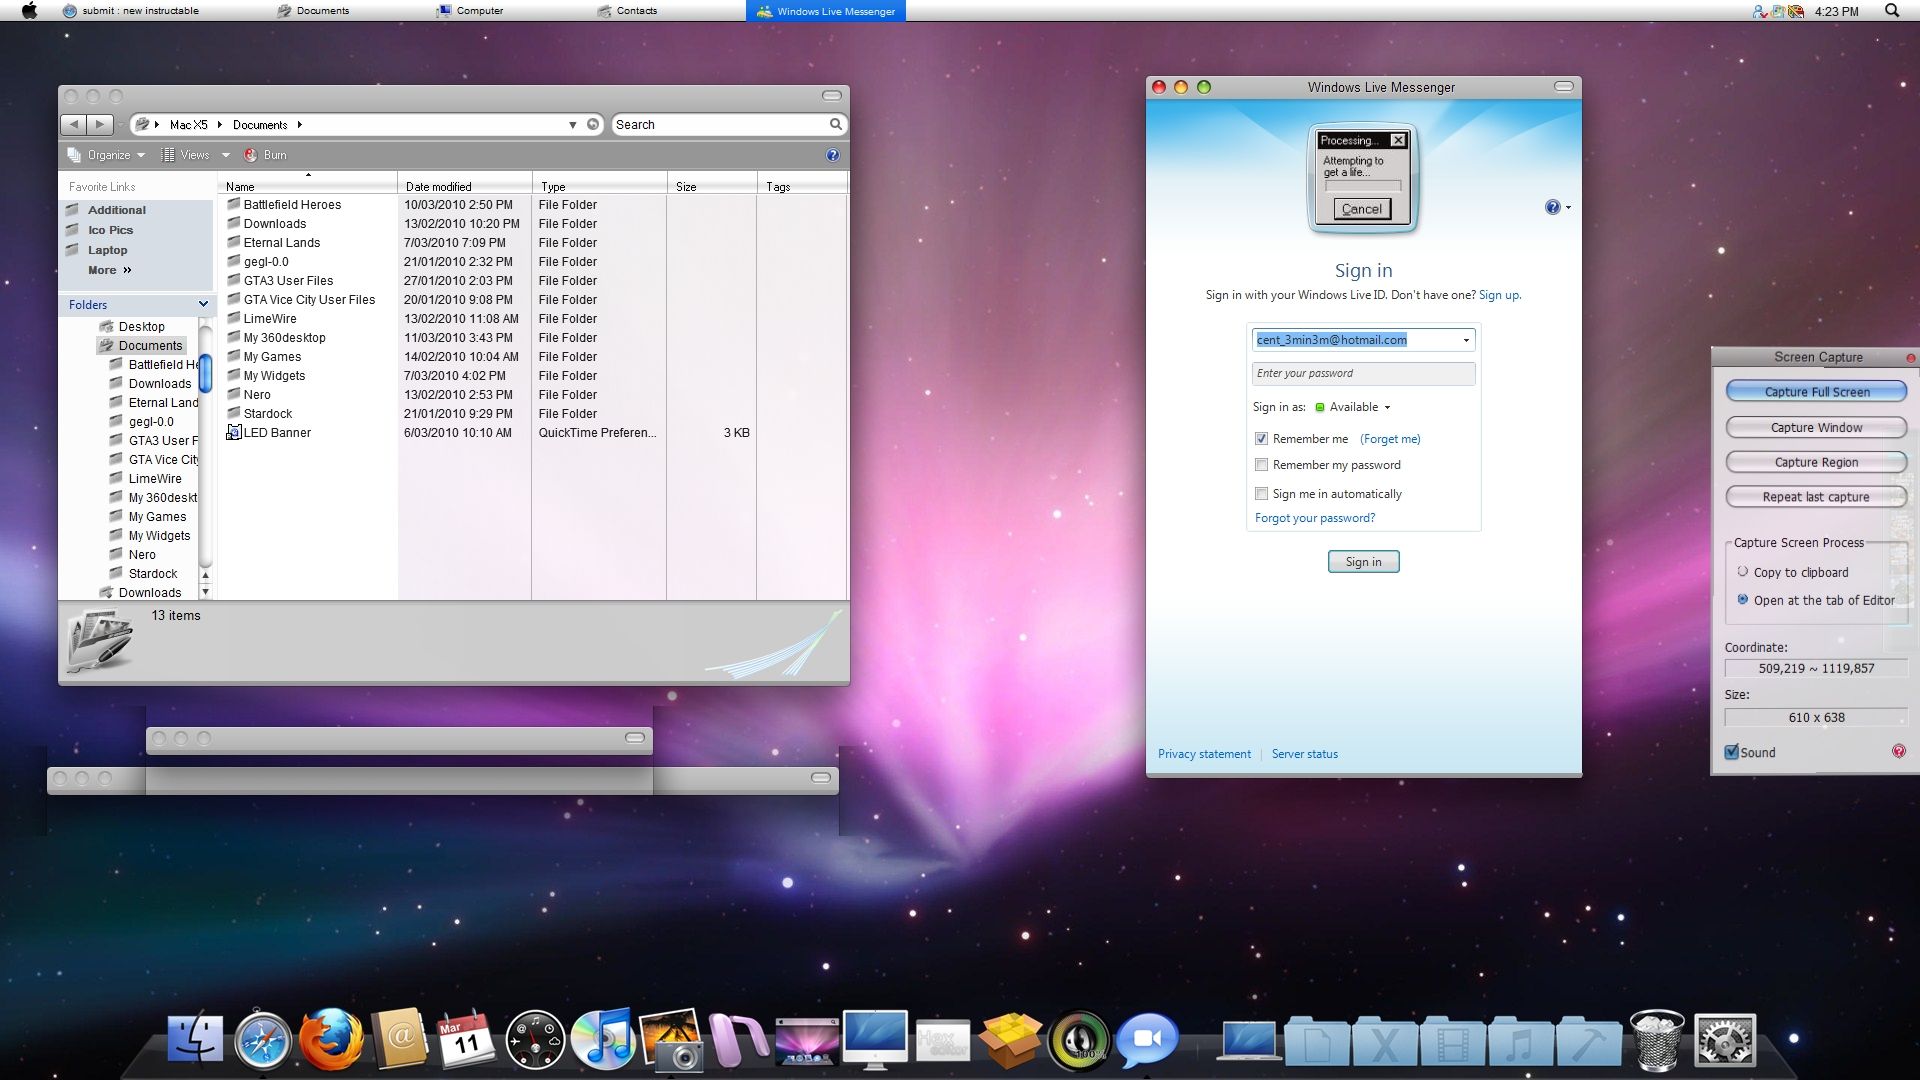Uncheck 'Remember me' in the sign-in form

click(1262, 438)
